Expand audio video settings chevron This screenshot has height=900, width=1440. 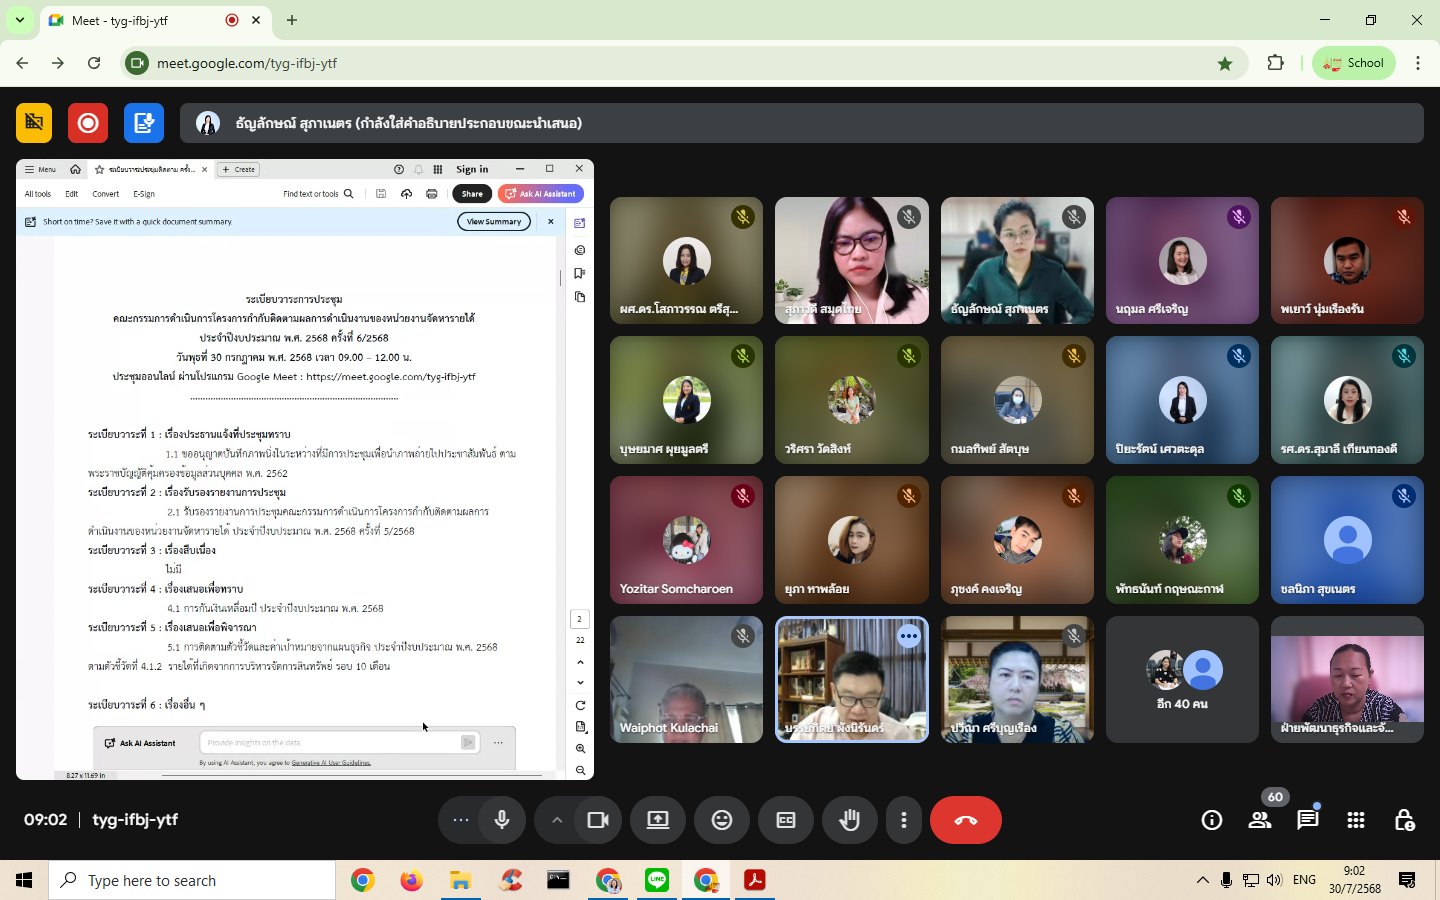(557, 820)
